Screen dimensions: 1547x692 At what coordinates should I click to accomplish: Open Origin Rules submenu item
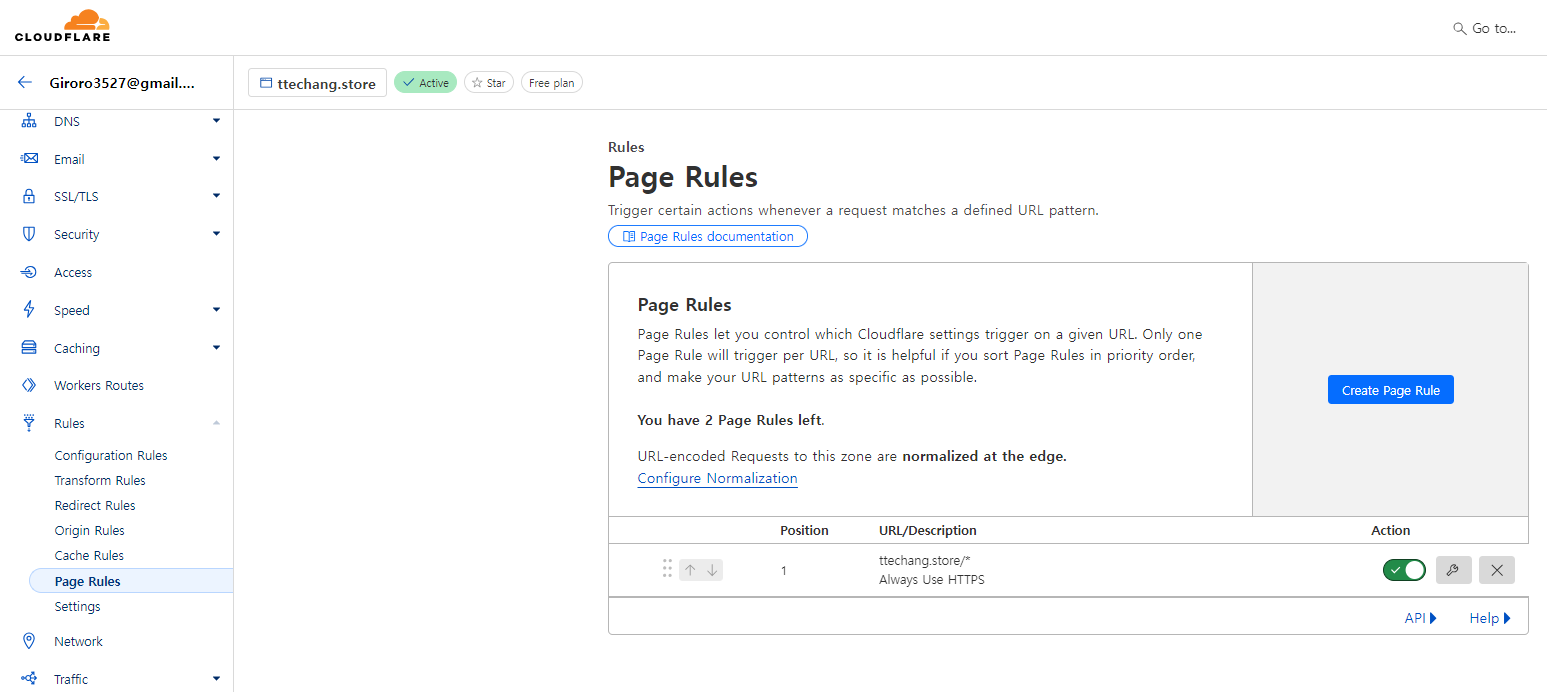tap(89, 530)
